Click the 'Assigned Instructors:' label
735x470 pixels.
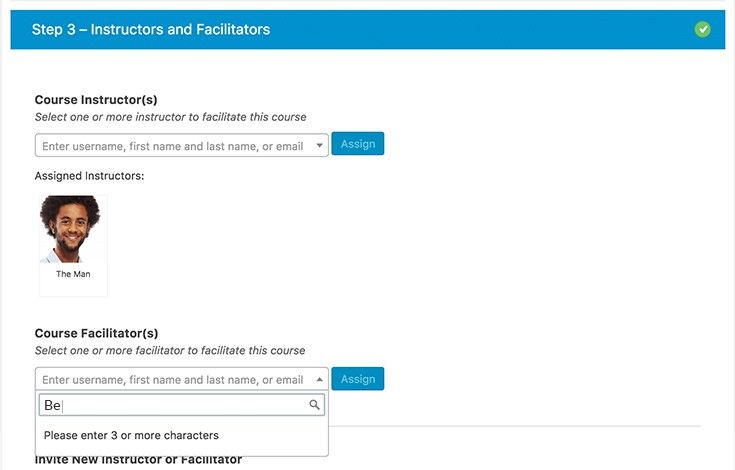90,176
